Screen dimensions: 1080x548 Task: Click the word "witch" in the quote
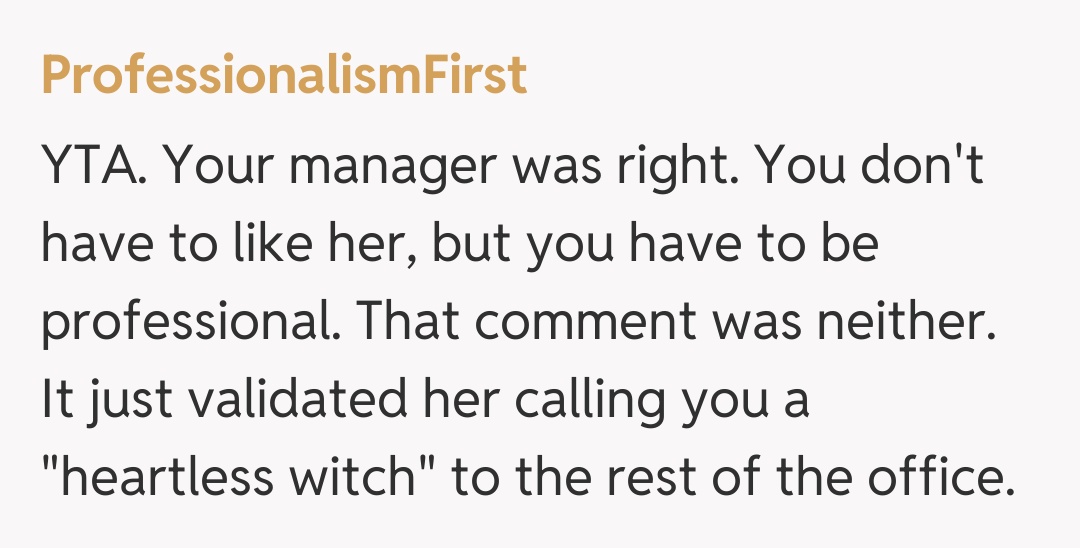point(358,480)
